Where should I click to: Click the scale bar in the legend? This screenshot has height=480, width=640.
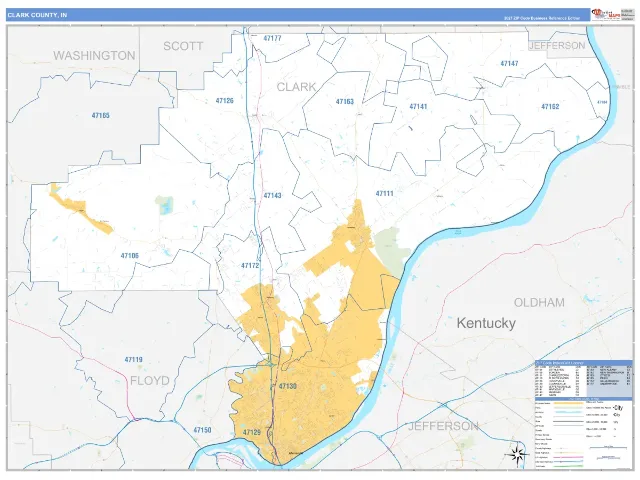(x=608, y=448)
